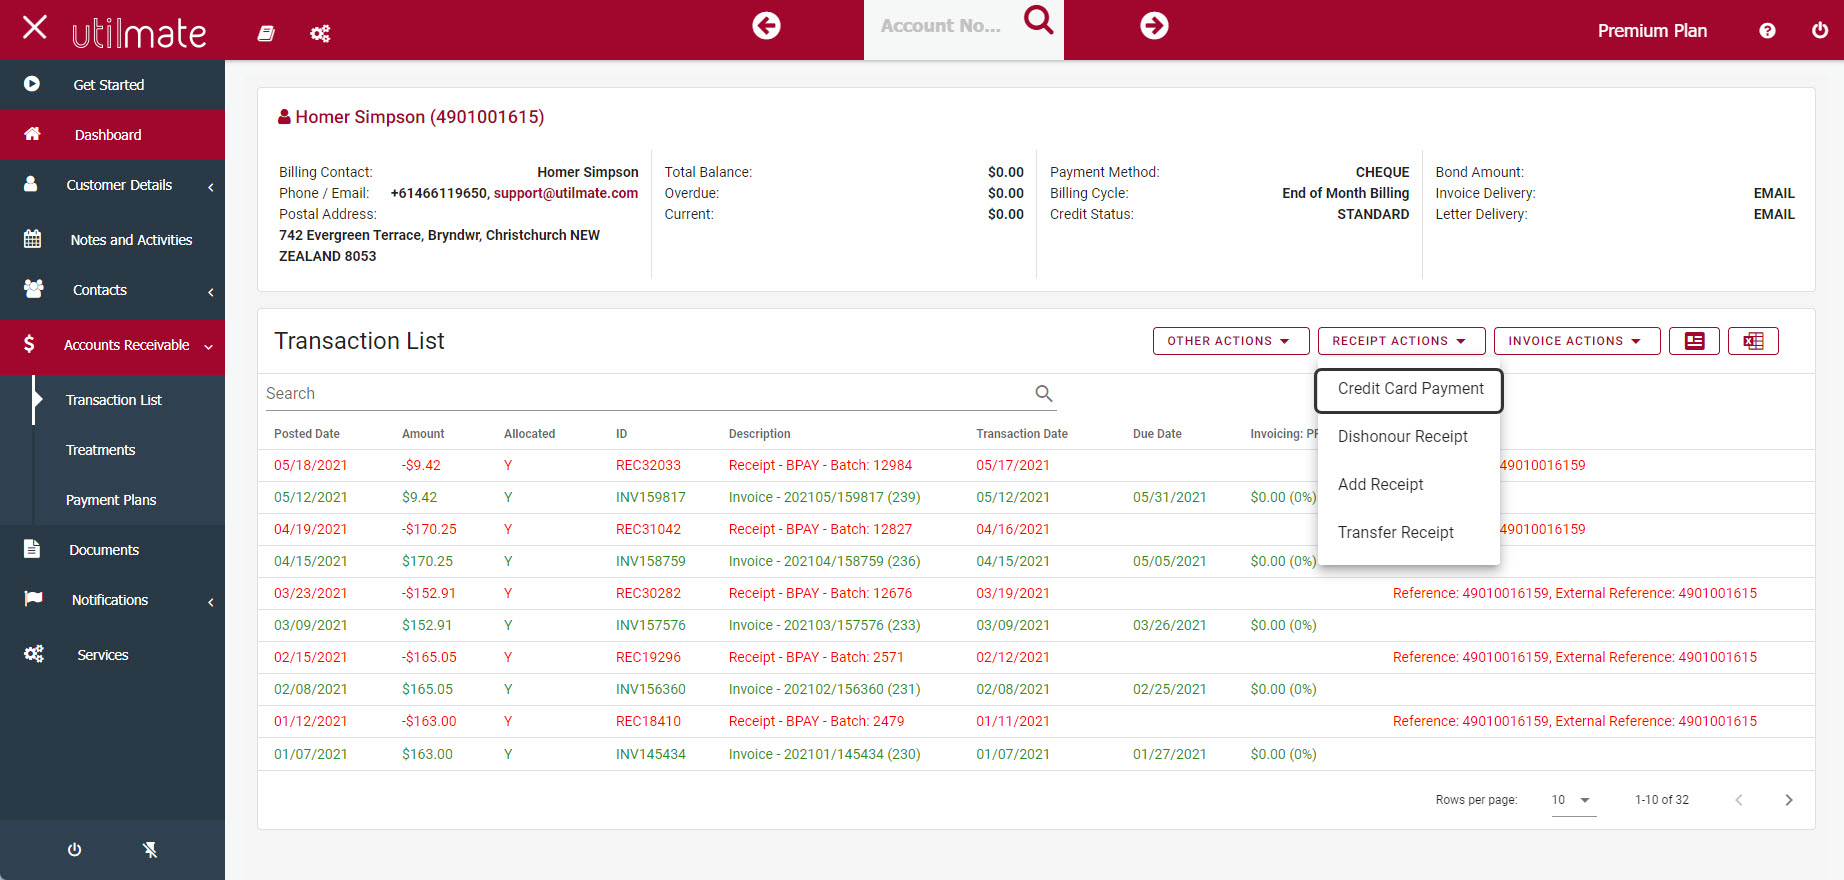Go to previous account with left arrow

(766, 26)
